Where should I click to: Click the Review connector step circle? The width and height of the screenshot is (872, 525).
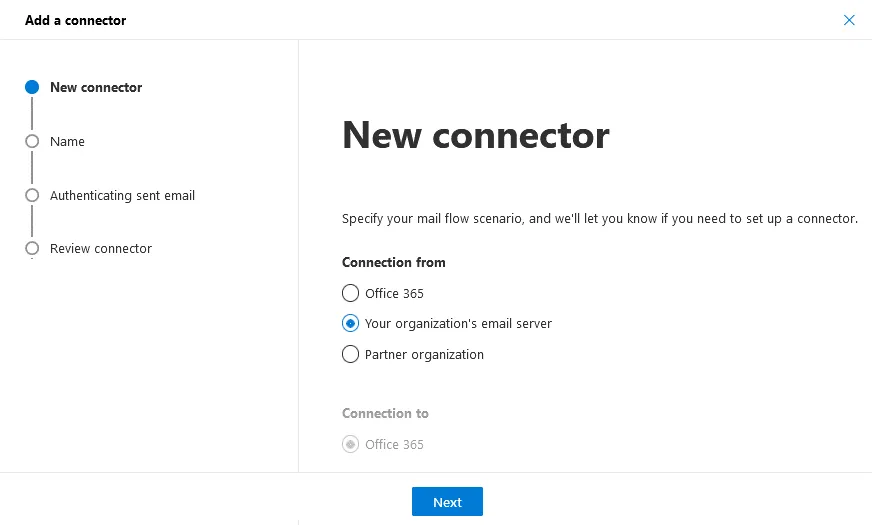[32, 248]
